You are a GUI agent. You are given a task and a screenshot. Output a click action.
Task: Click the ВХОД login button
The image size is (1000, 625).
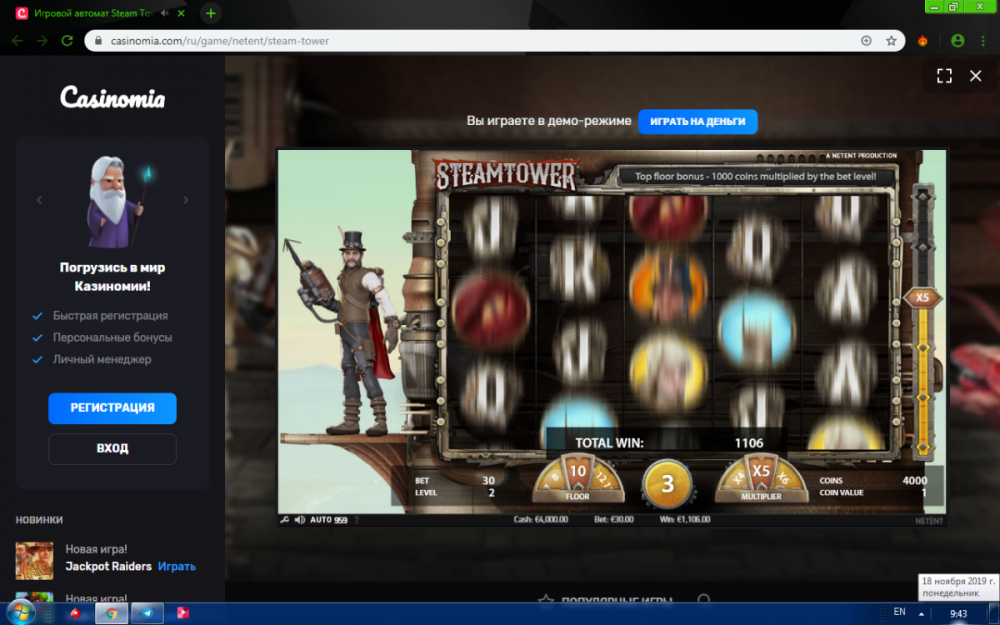click(x=112, y=449)
